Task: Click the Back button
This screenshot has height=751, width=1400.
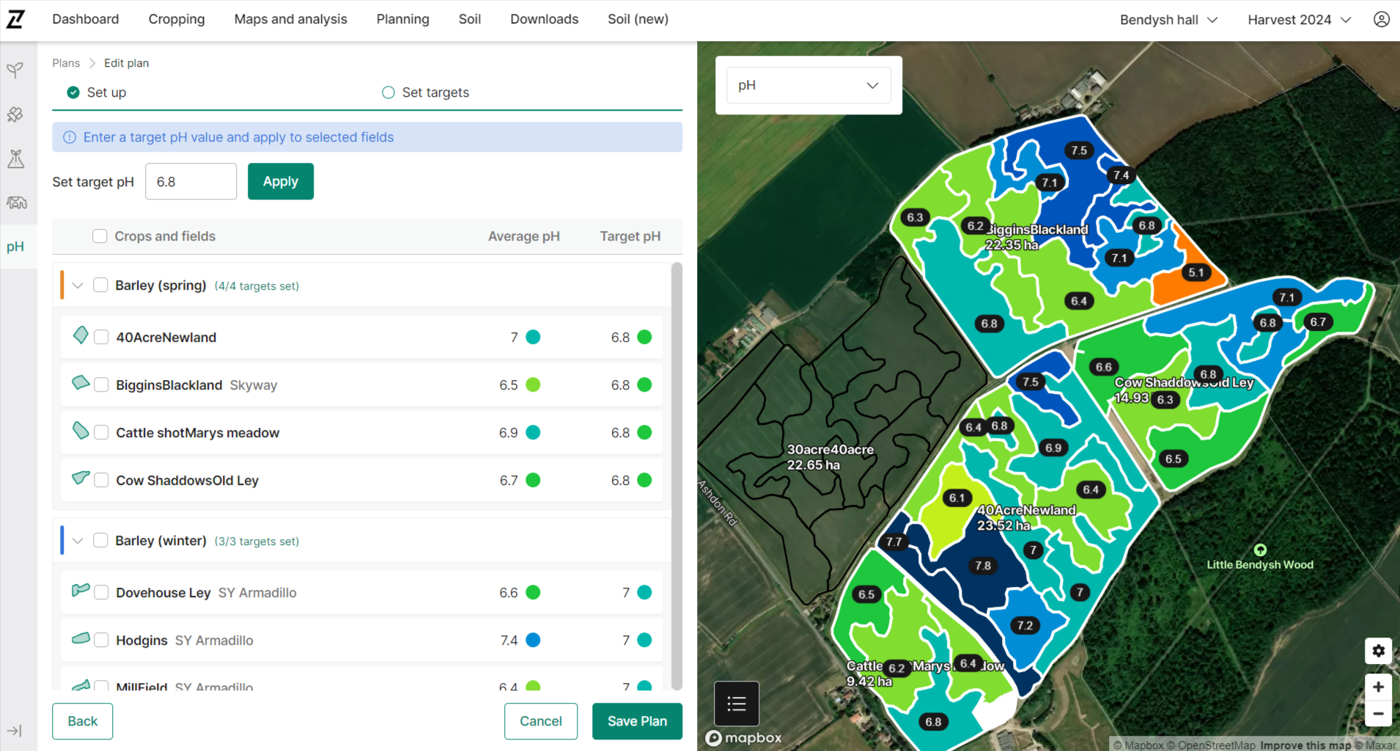Action: click(83, 721)
